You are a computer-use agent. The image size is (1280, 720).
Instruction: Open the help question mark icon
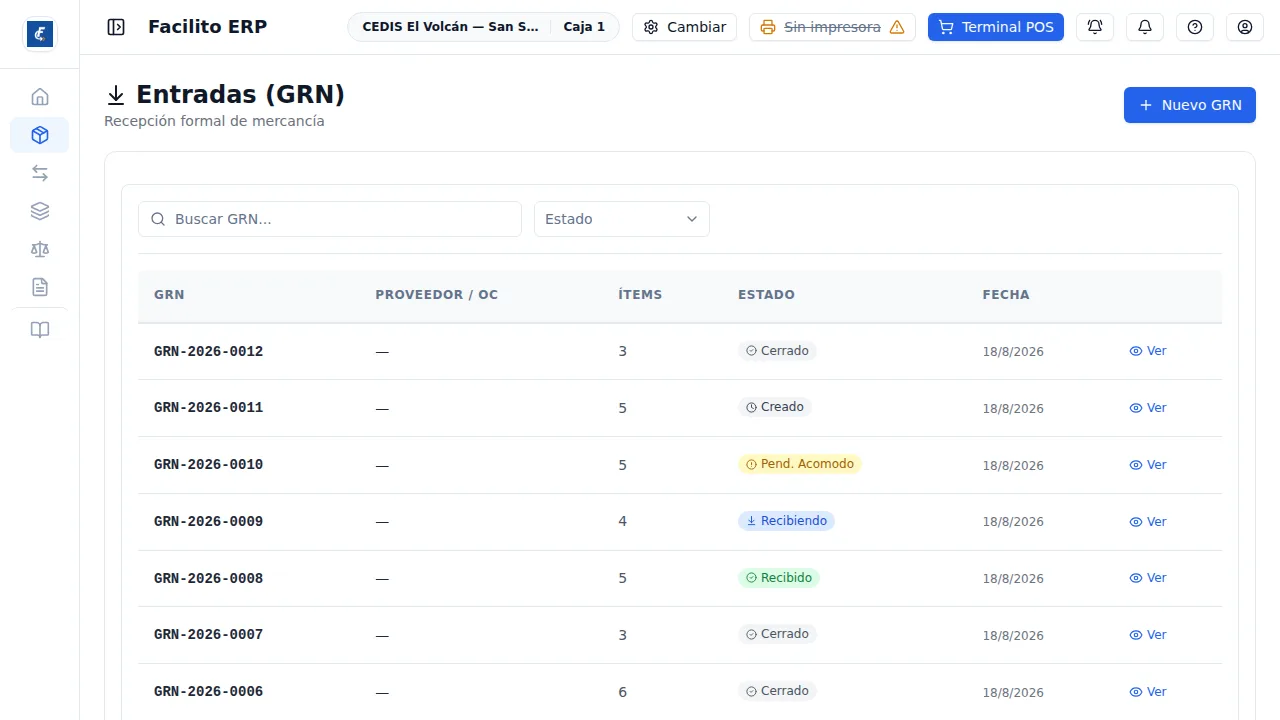tap(1195, 27)
